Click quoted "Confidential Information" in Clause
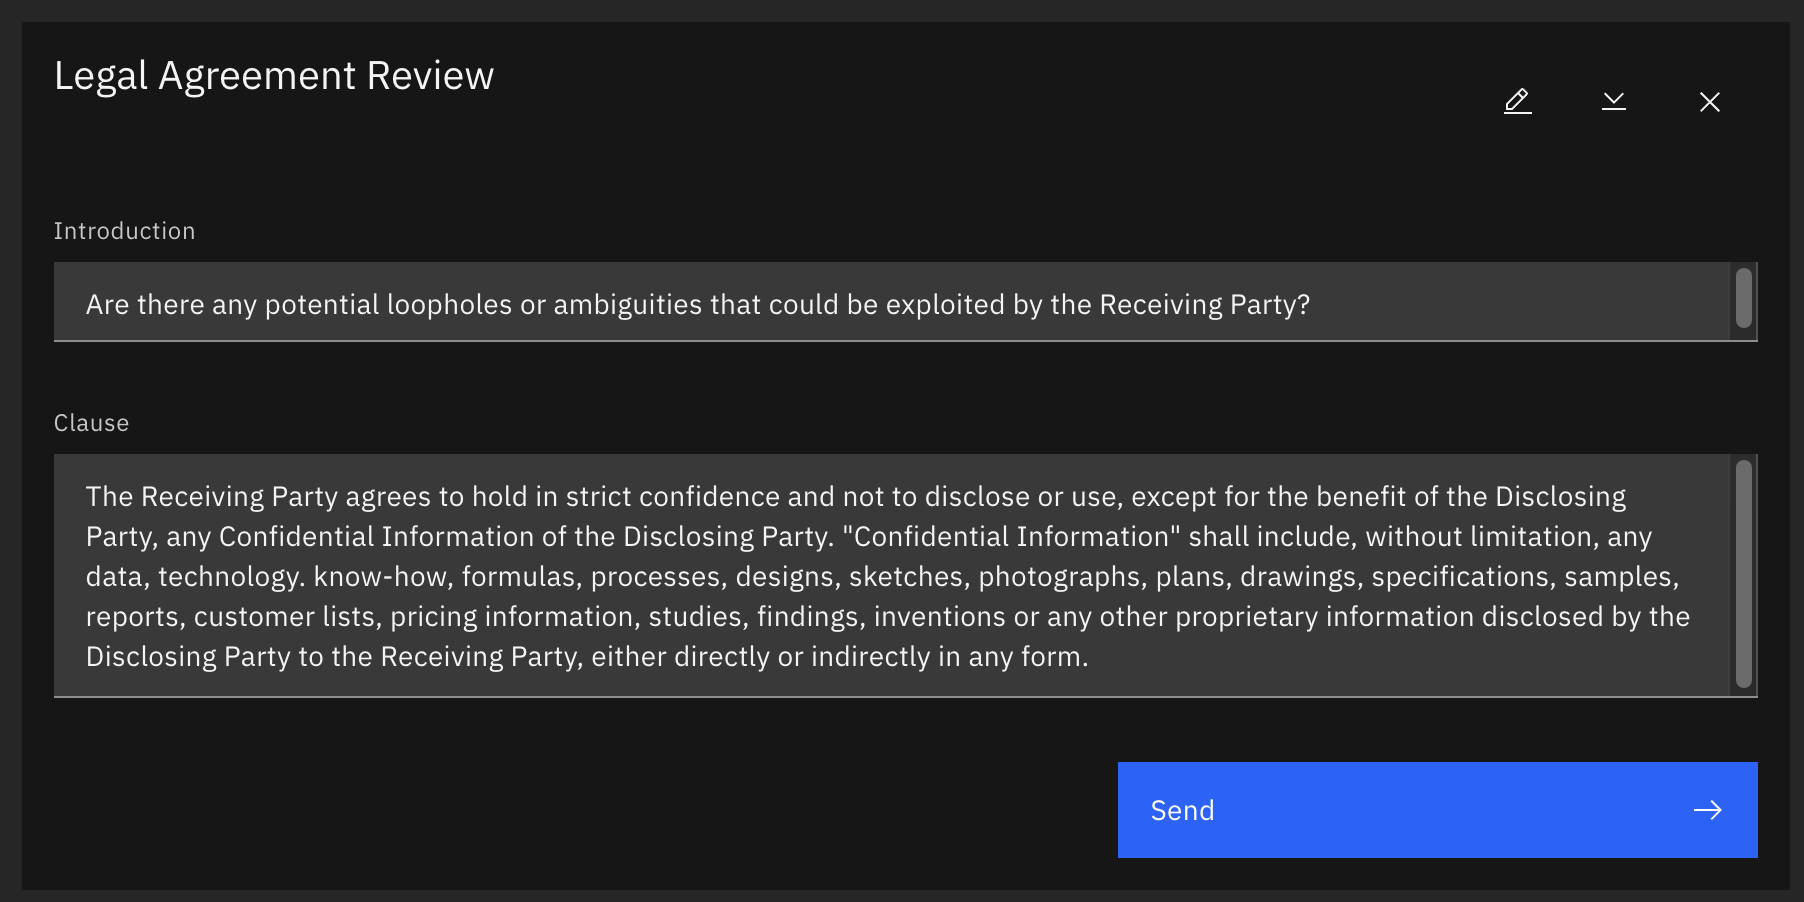The width and height of the screenshot is (1804, 902). 1011,537
